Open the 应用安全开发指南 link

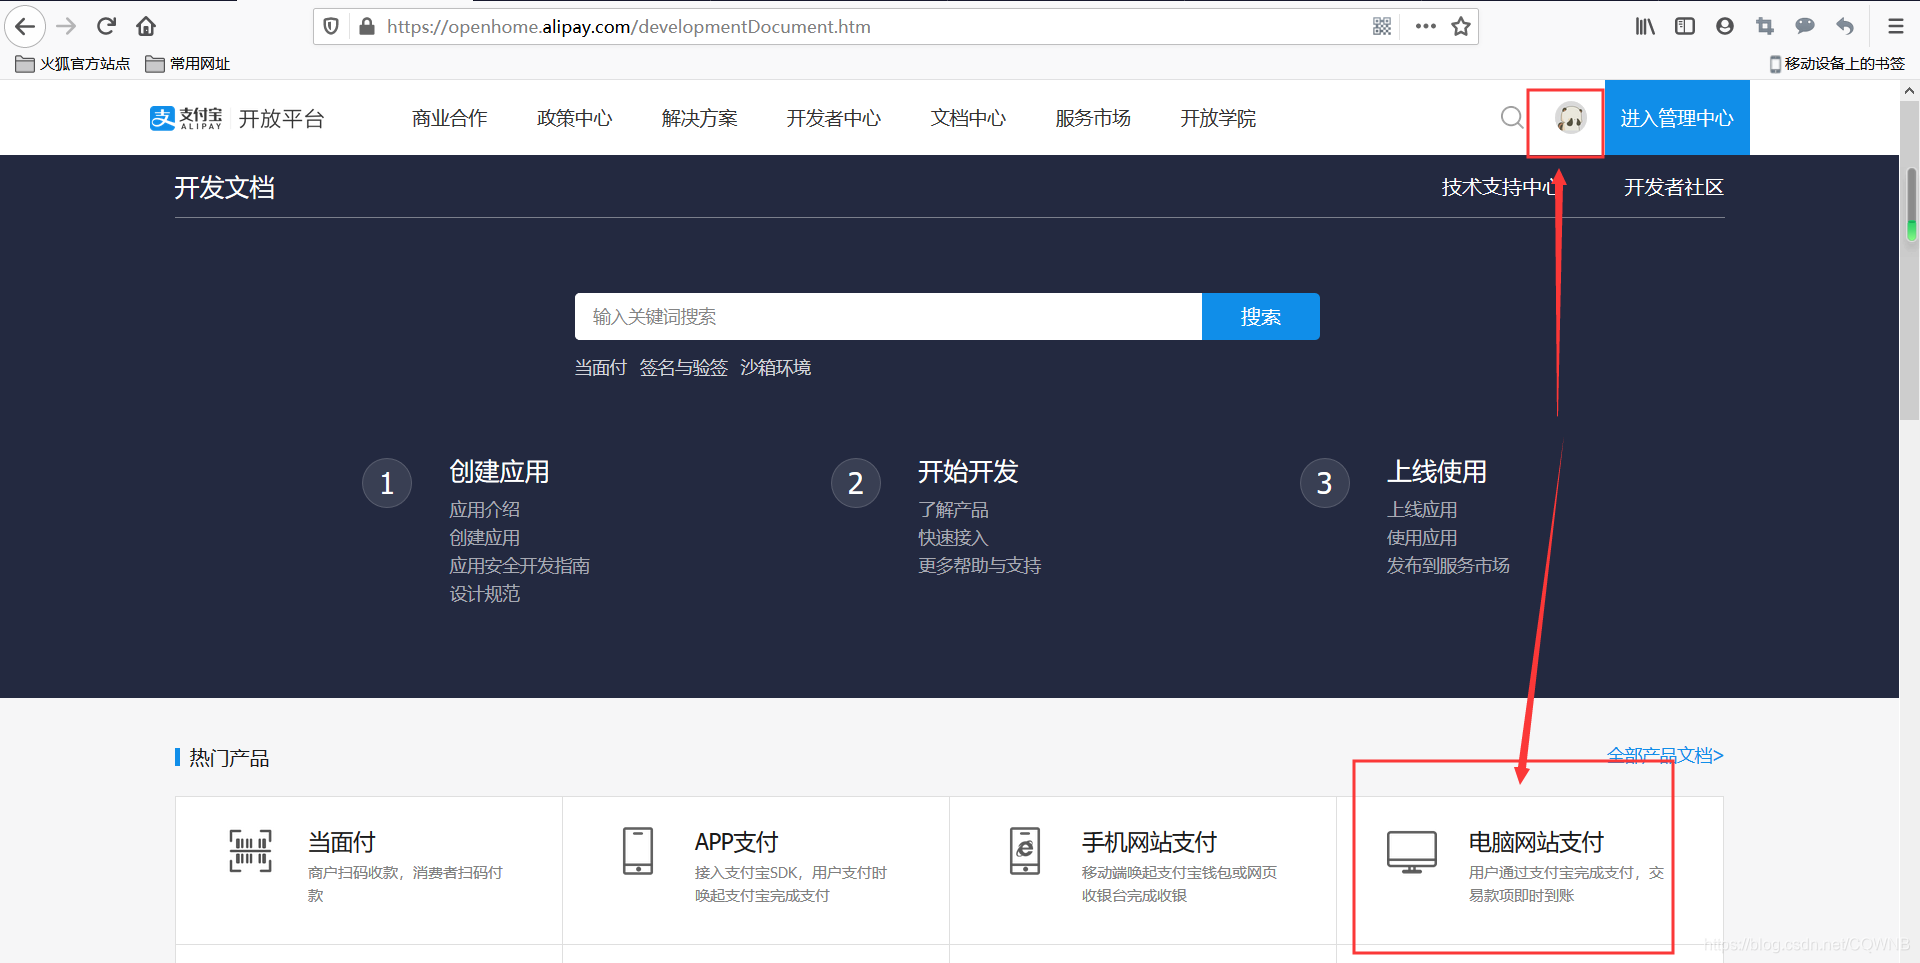[x=520, y=566]
